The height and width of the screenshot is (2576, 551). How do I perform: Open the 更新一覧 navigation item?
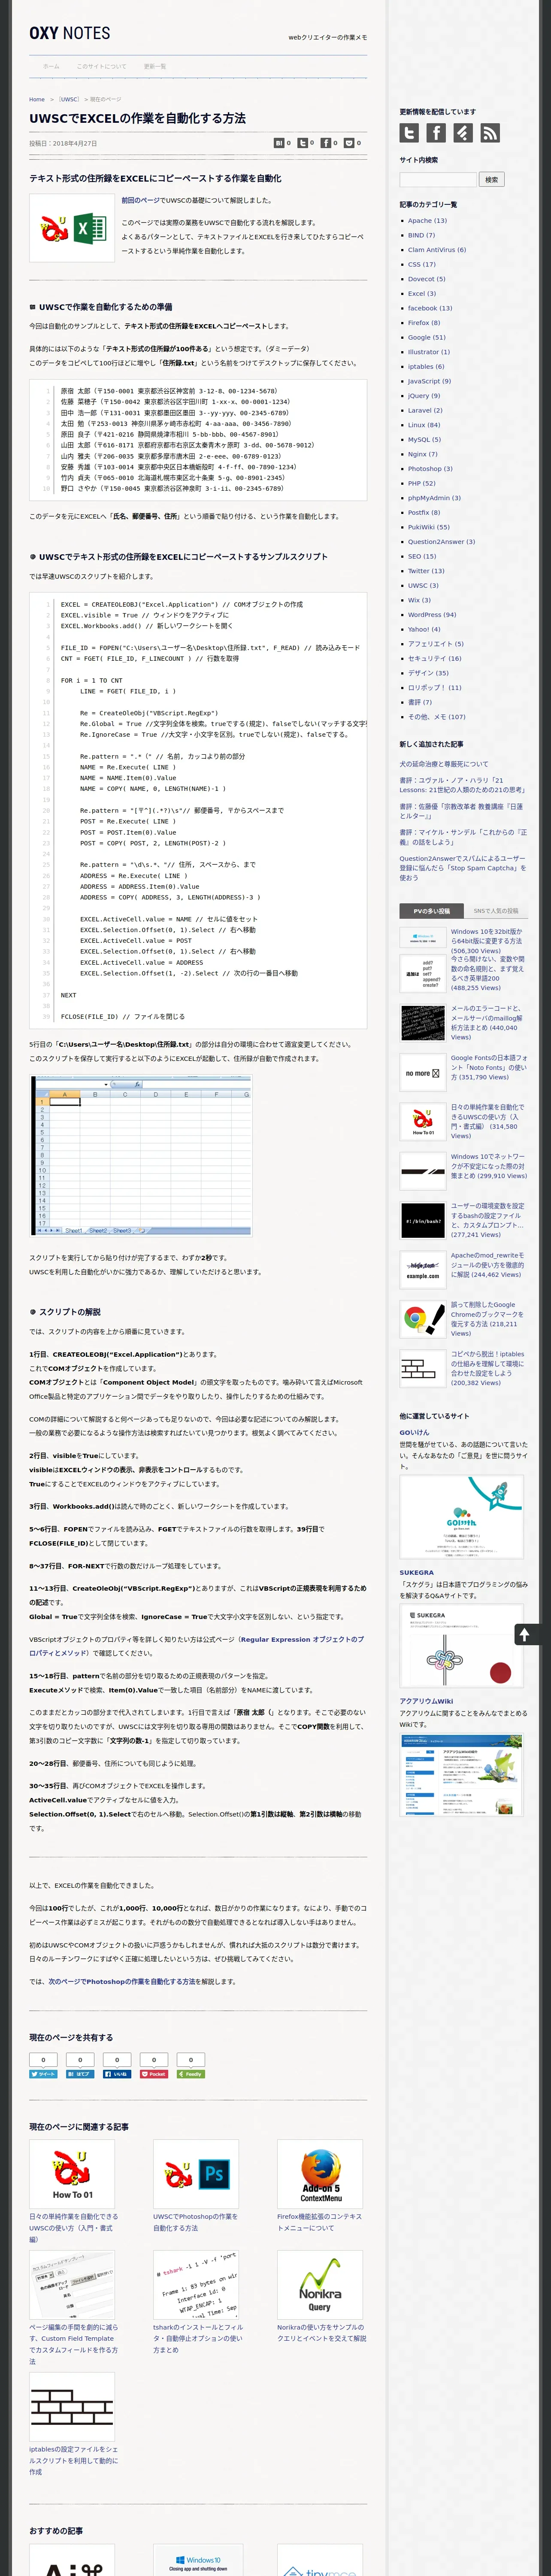(x=155, y=66)
